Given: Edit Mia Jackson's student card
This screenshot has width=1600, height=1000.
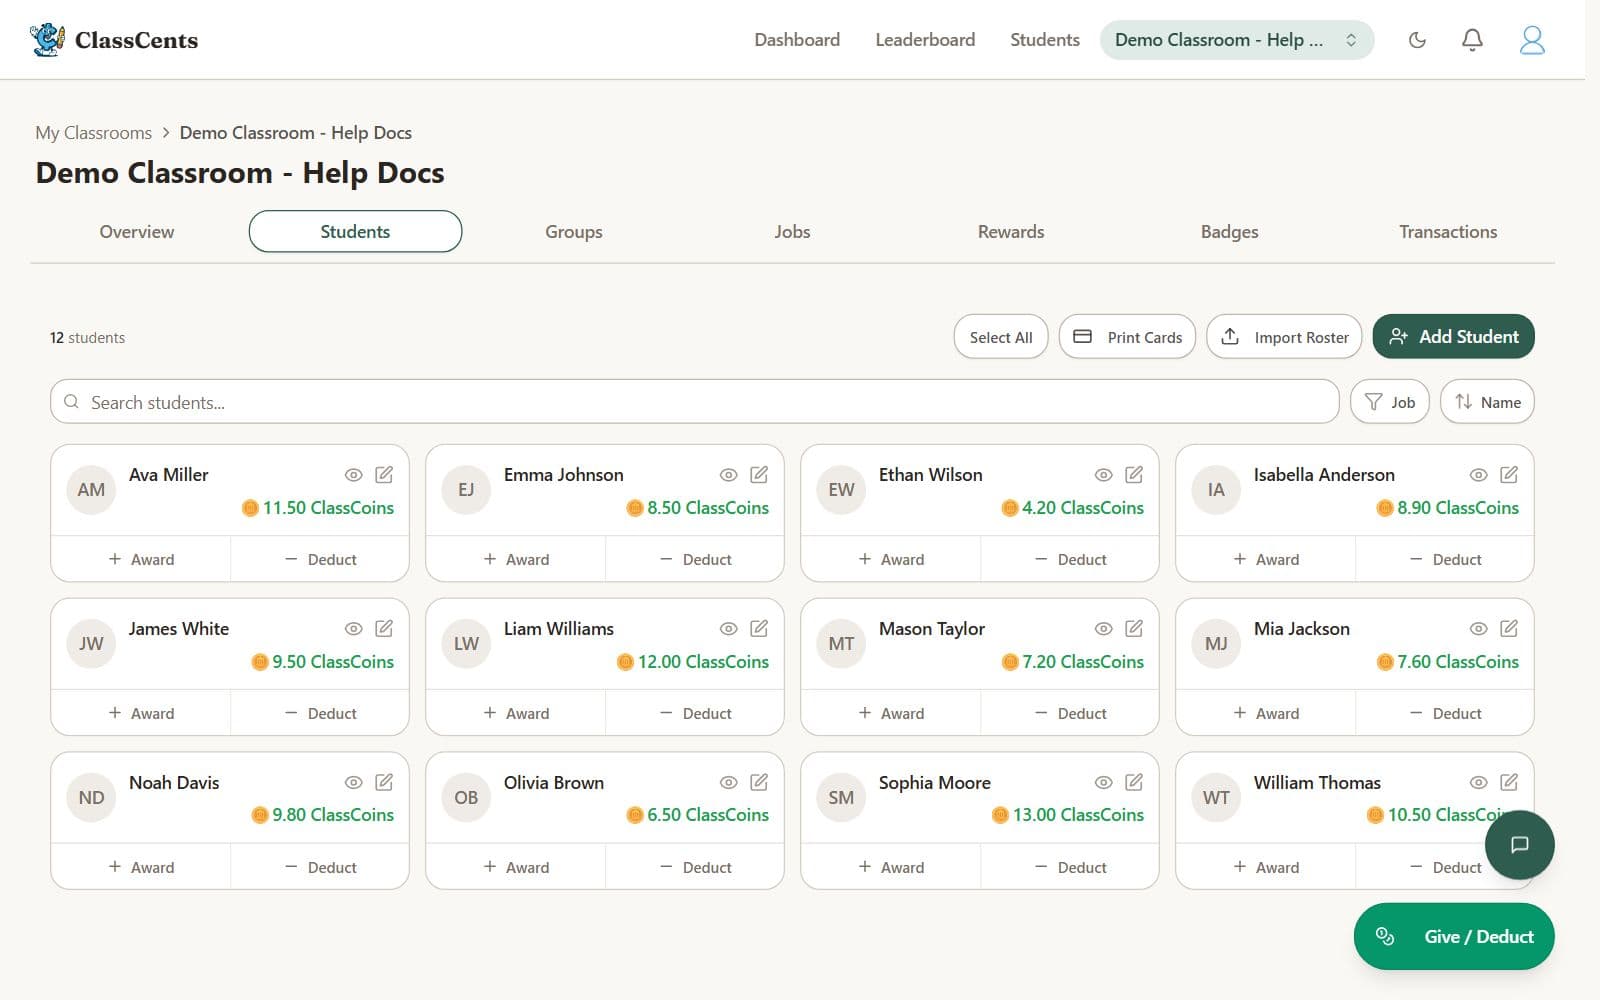Looking at the screenshot, I should 1509,629.
